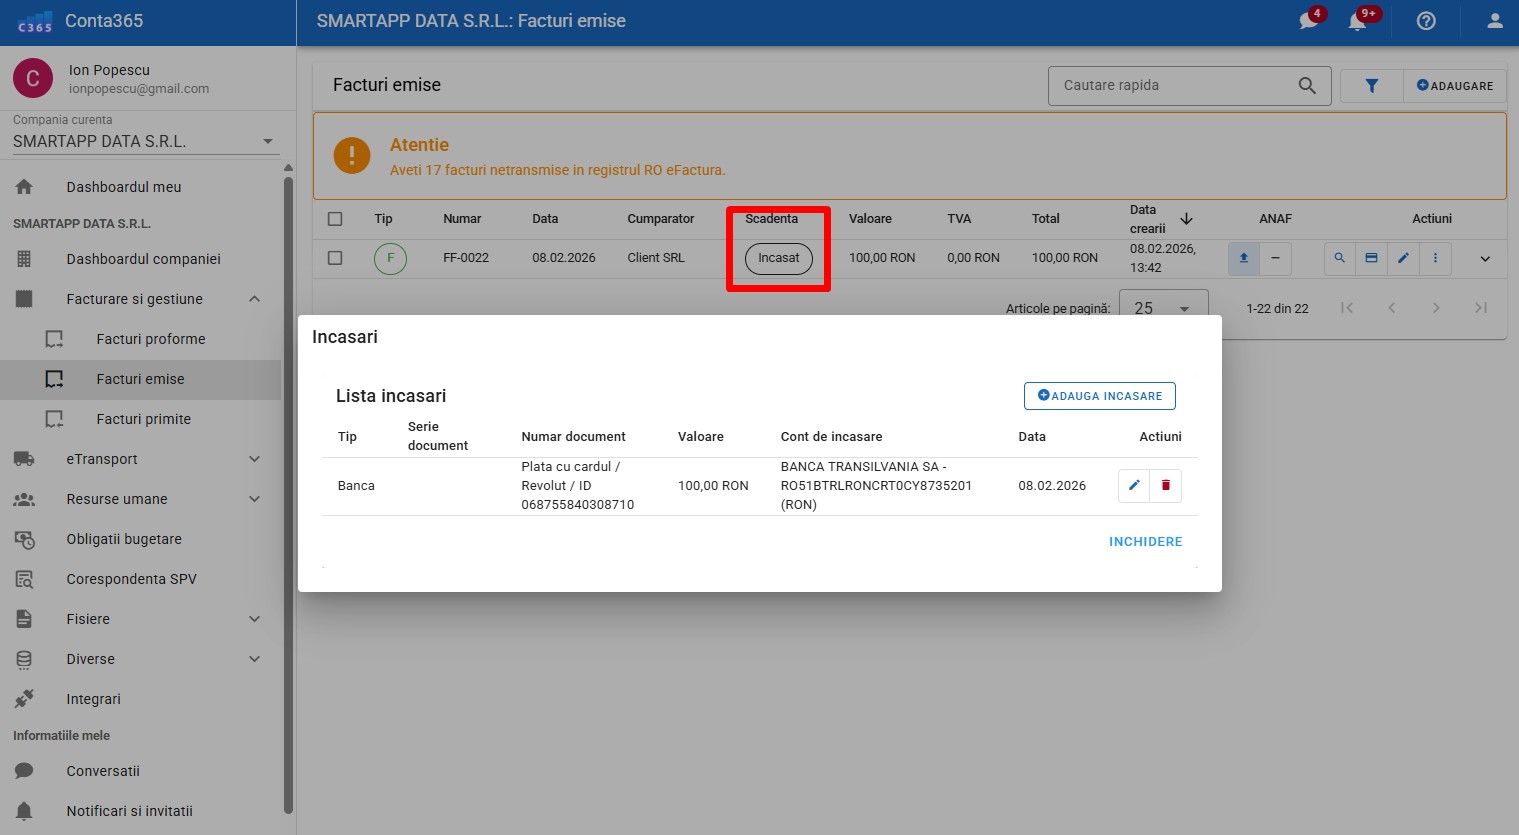The image size is (1519, 835).
Task: Open the current company dropdown SMARTAPP DATA S.R.L.
Action: point(142,142)
